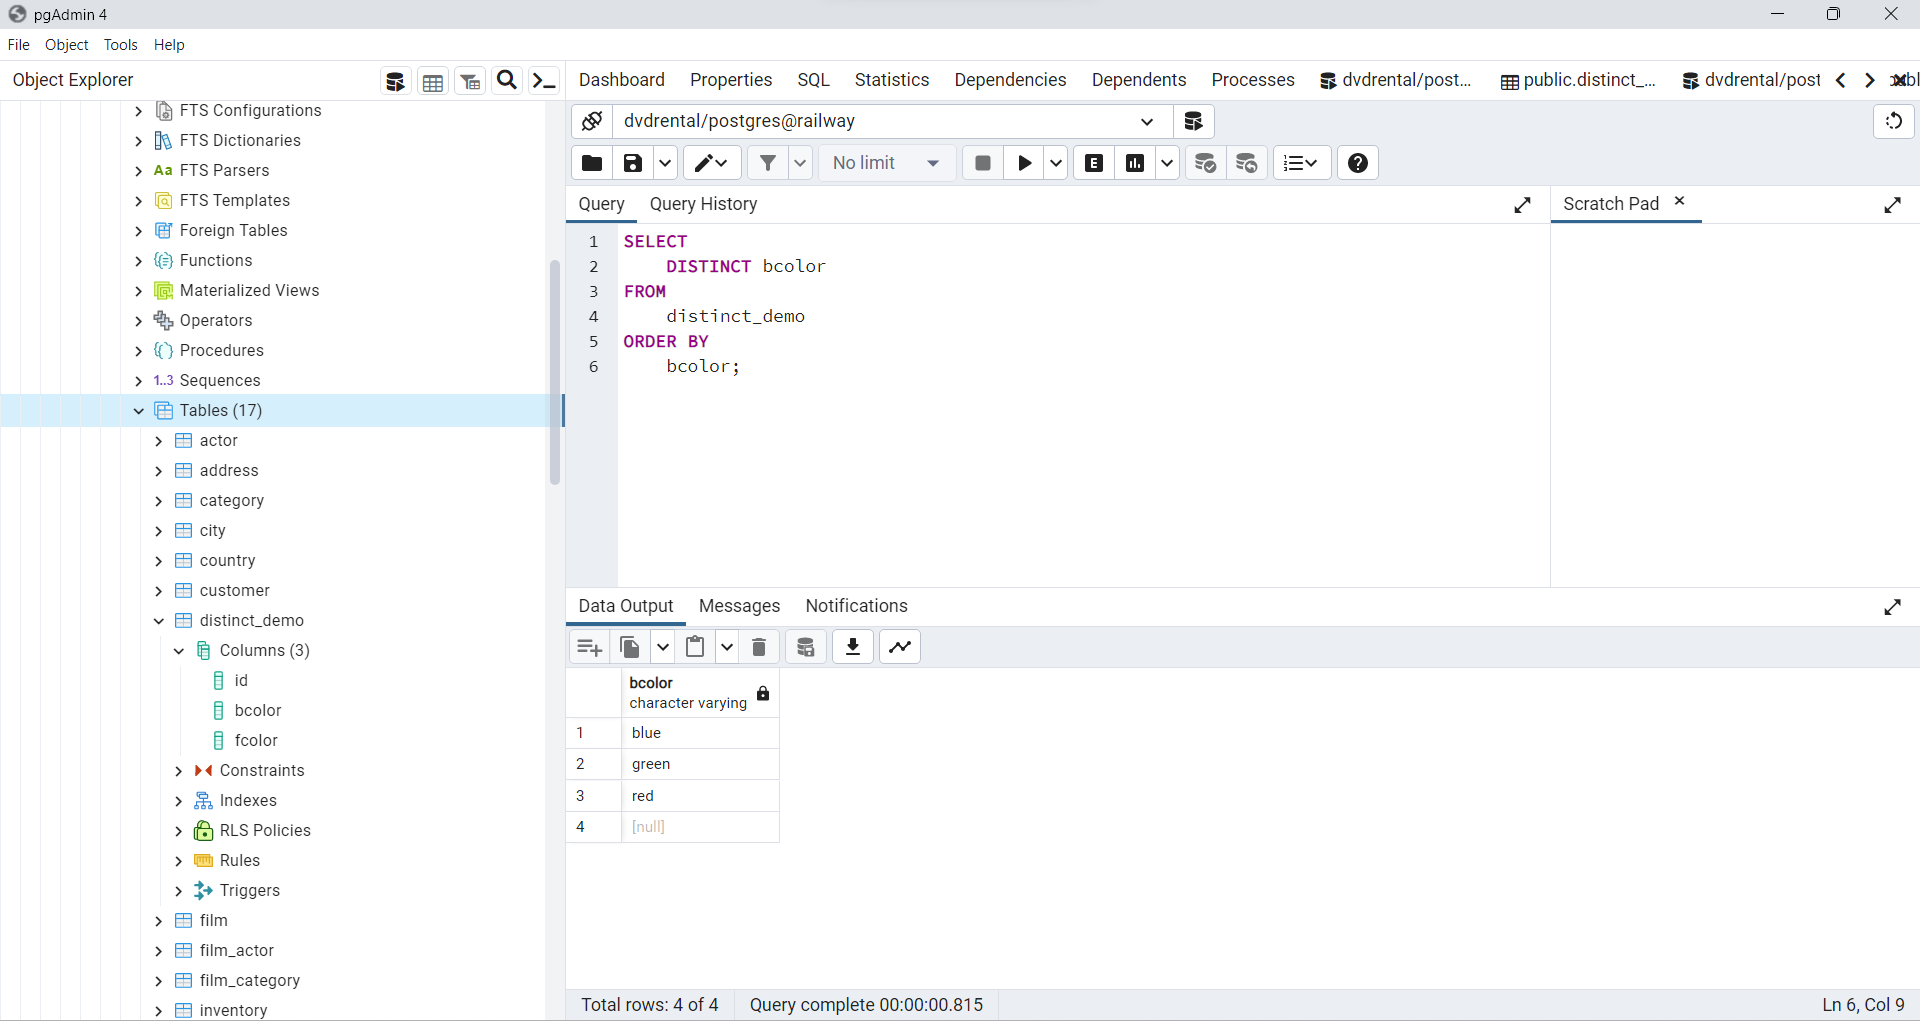
Task: Expand the Triggers node
Action: 179,891
